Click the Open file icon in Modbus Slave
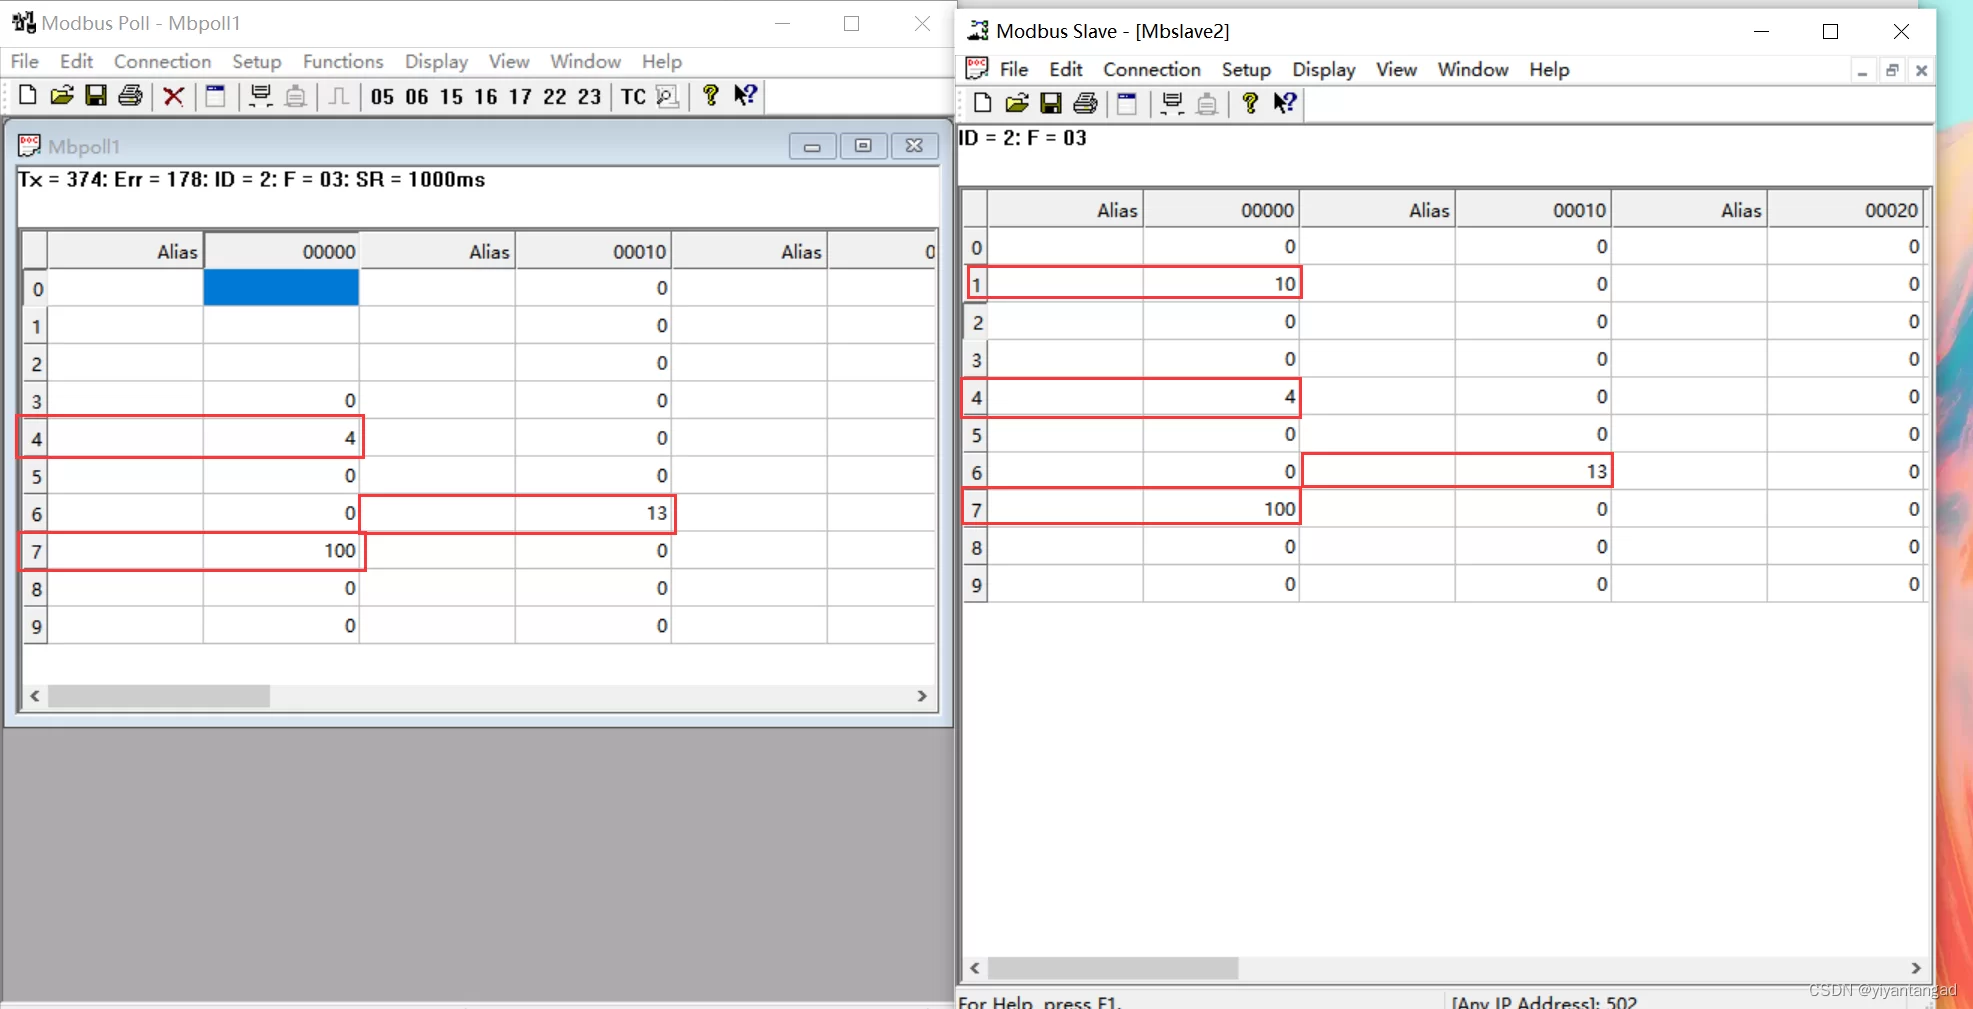 tap(1017, 104)
